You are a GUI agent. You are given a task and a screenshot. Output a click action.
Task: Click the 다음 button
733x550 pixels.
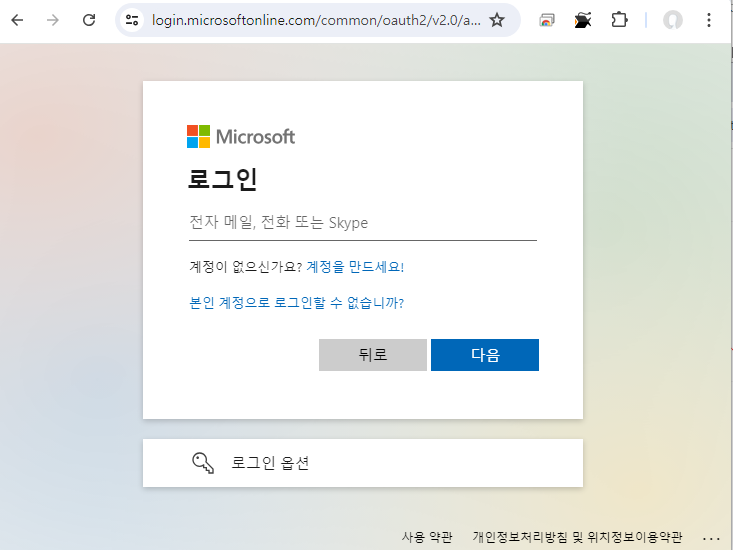[x=485, y=355]
